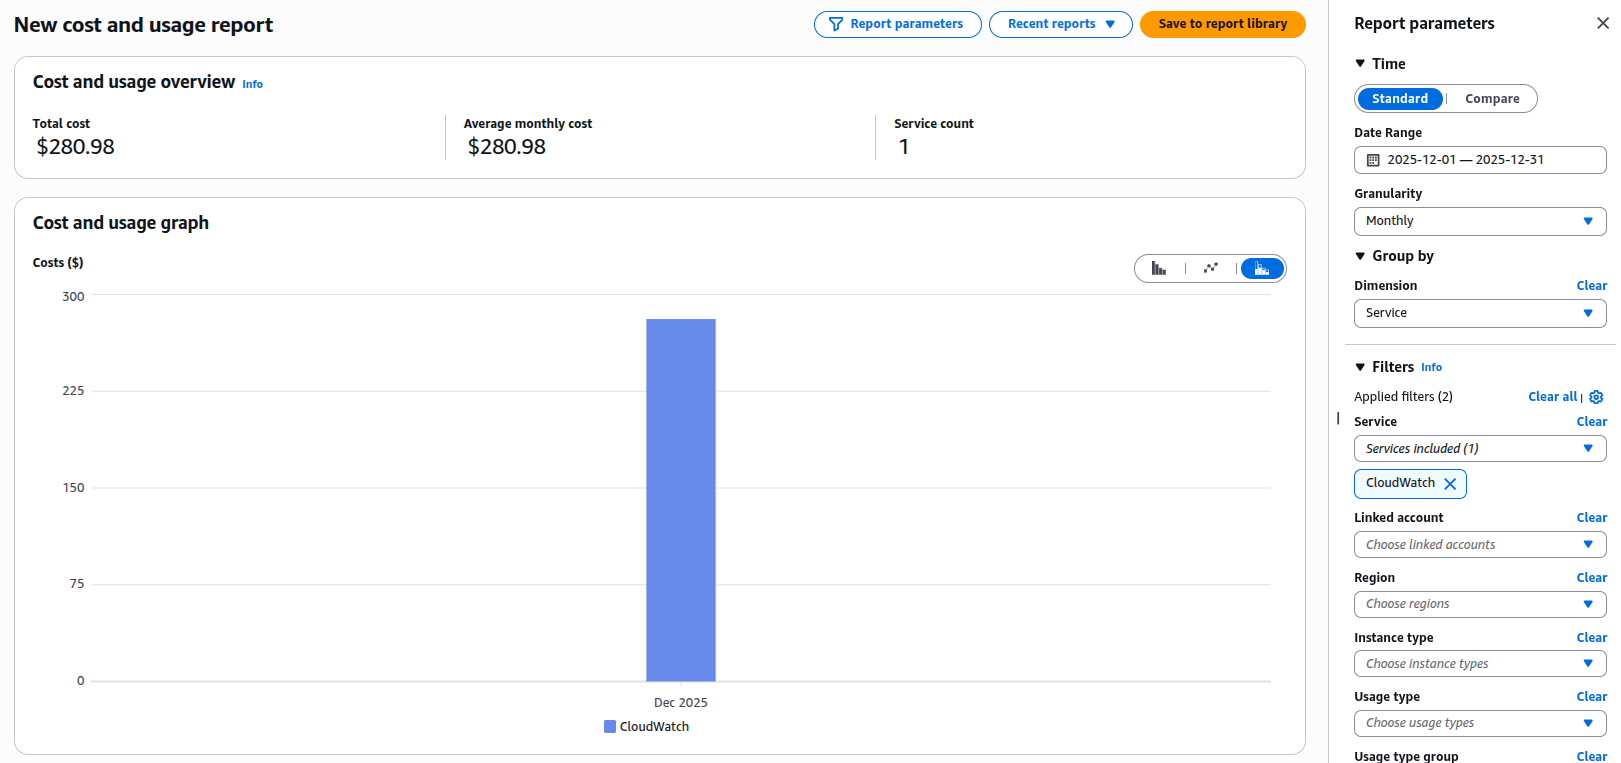Screen dimensions: 1621x763
Task: Open the Dimension Service dropdown
Action: pyautogui.click(x=1480, y=313)
